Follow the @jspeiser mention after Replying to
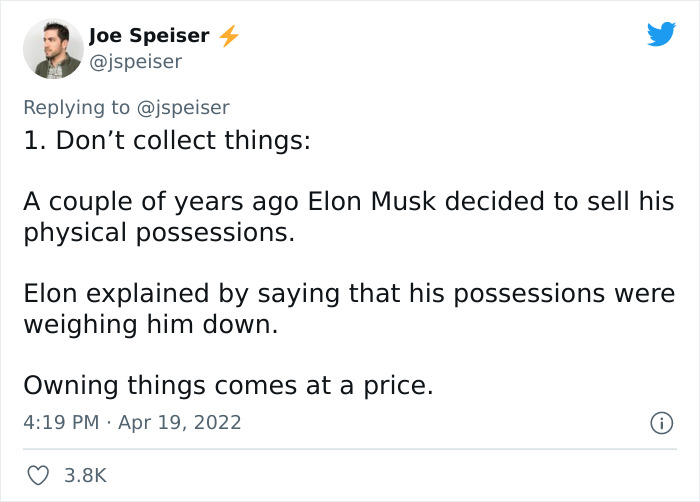The width and height of the screenshot is (700, 502). click(183, 107)
